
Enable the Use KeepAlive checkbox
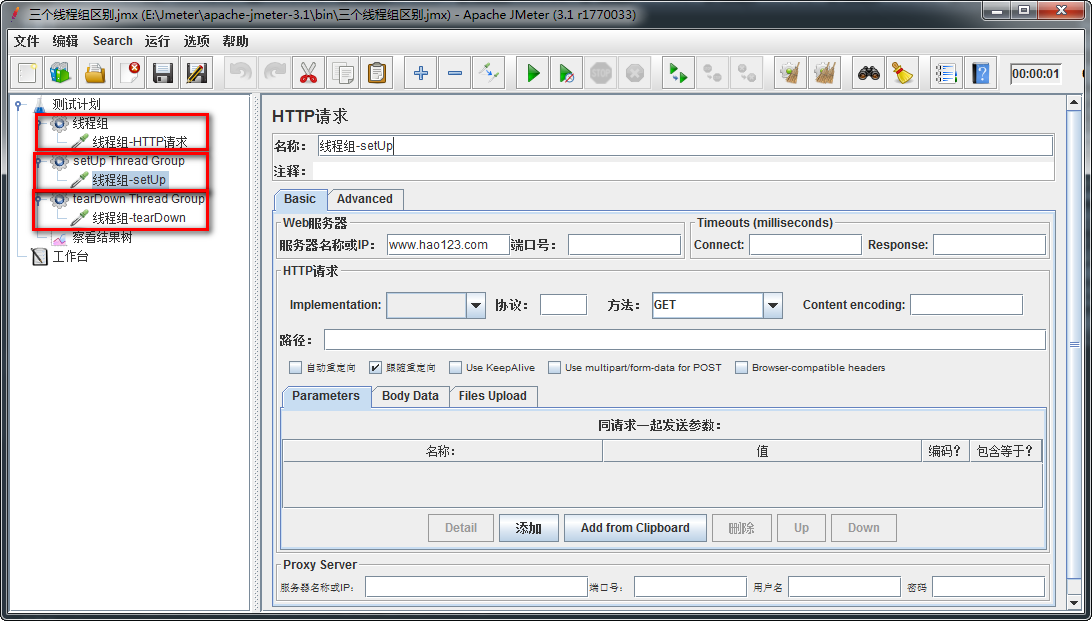click(456, 368)
